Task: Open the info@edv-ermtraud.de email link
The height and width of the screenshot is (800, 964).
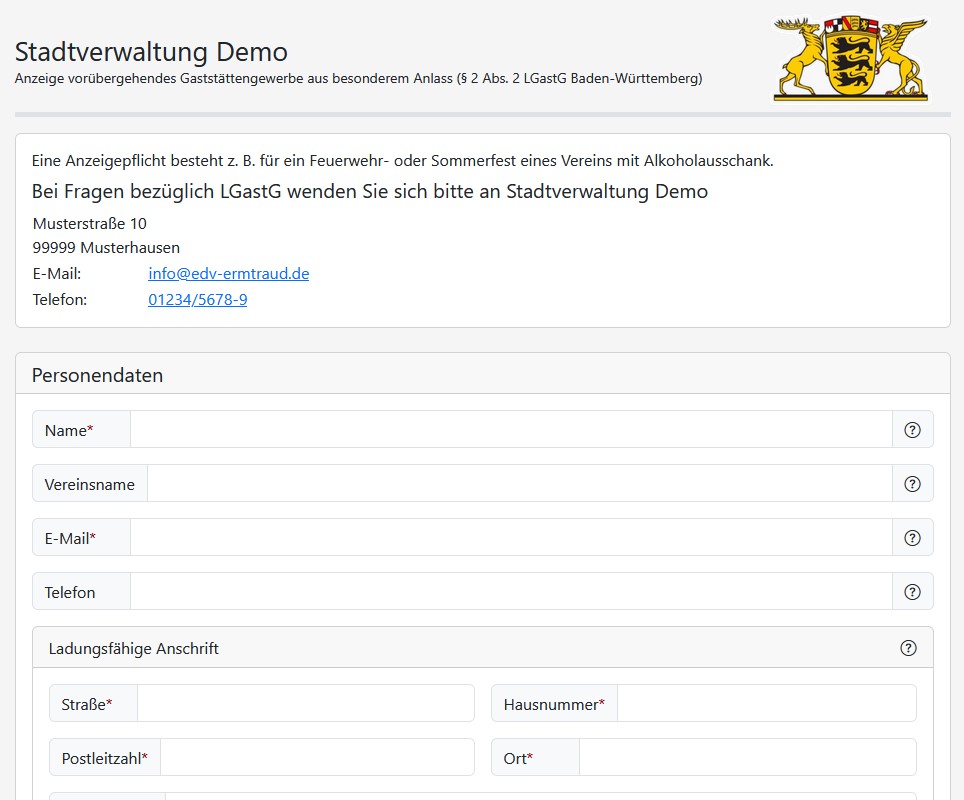Action: [228, 274]
